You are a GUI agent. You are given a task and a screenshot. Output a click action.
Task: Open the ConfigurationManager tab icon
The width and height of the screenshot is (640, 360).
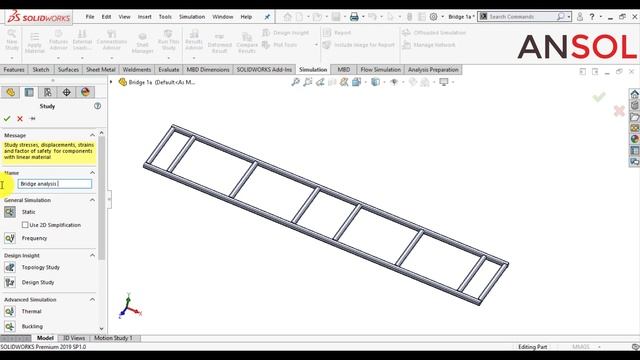tap(48, 92)
